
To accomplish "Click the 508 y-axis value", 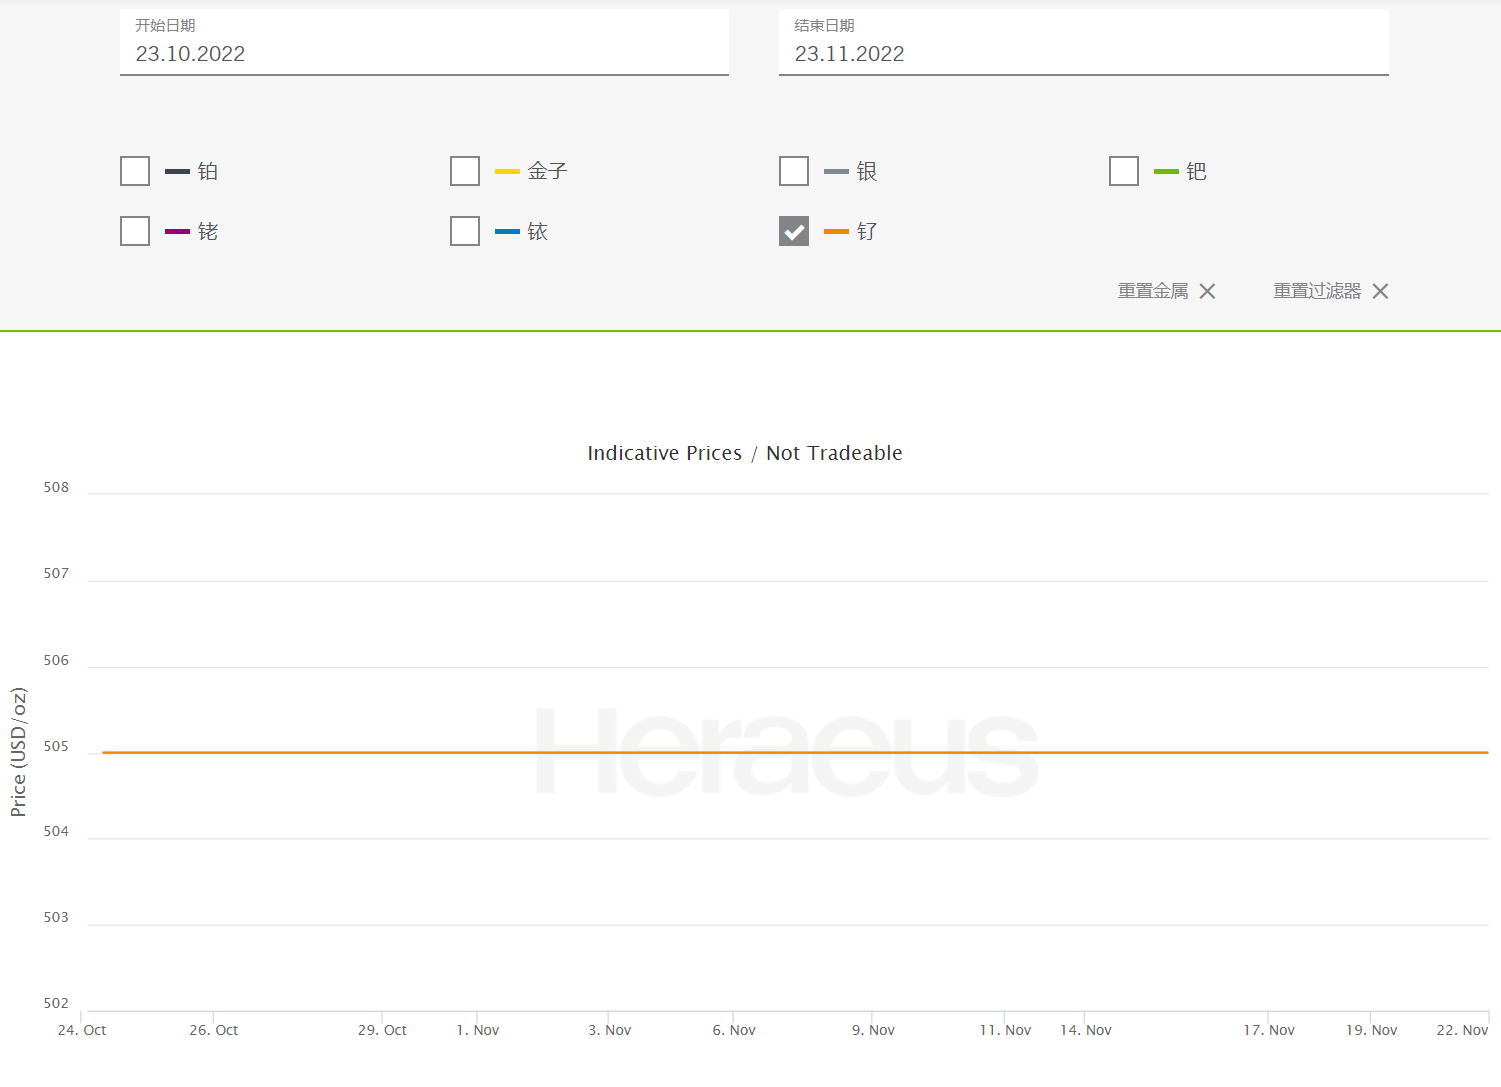I will [56, 487].
